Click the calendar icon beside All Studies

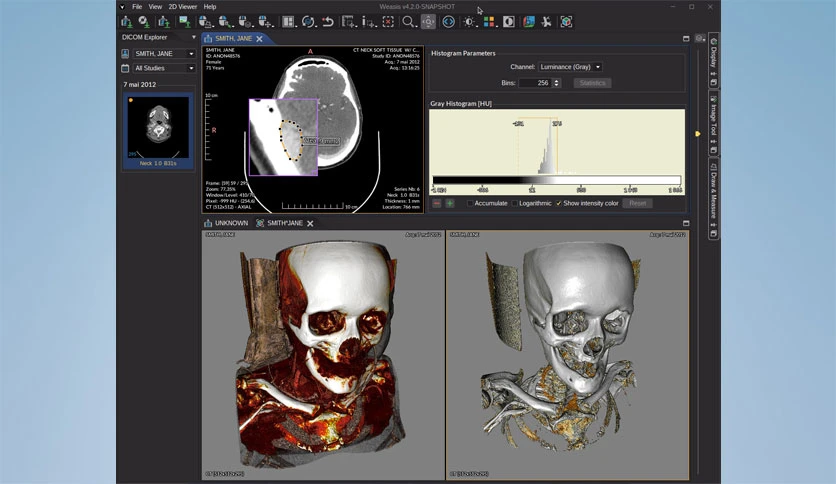125,68
